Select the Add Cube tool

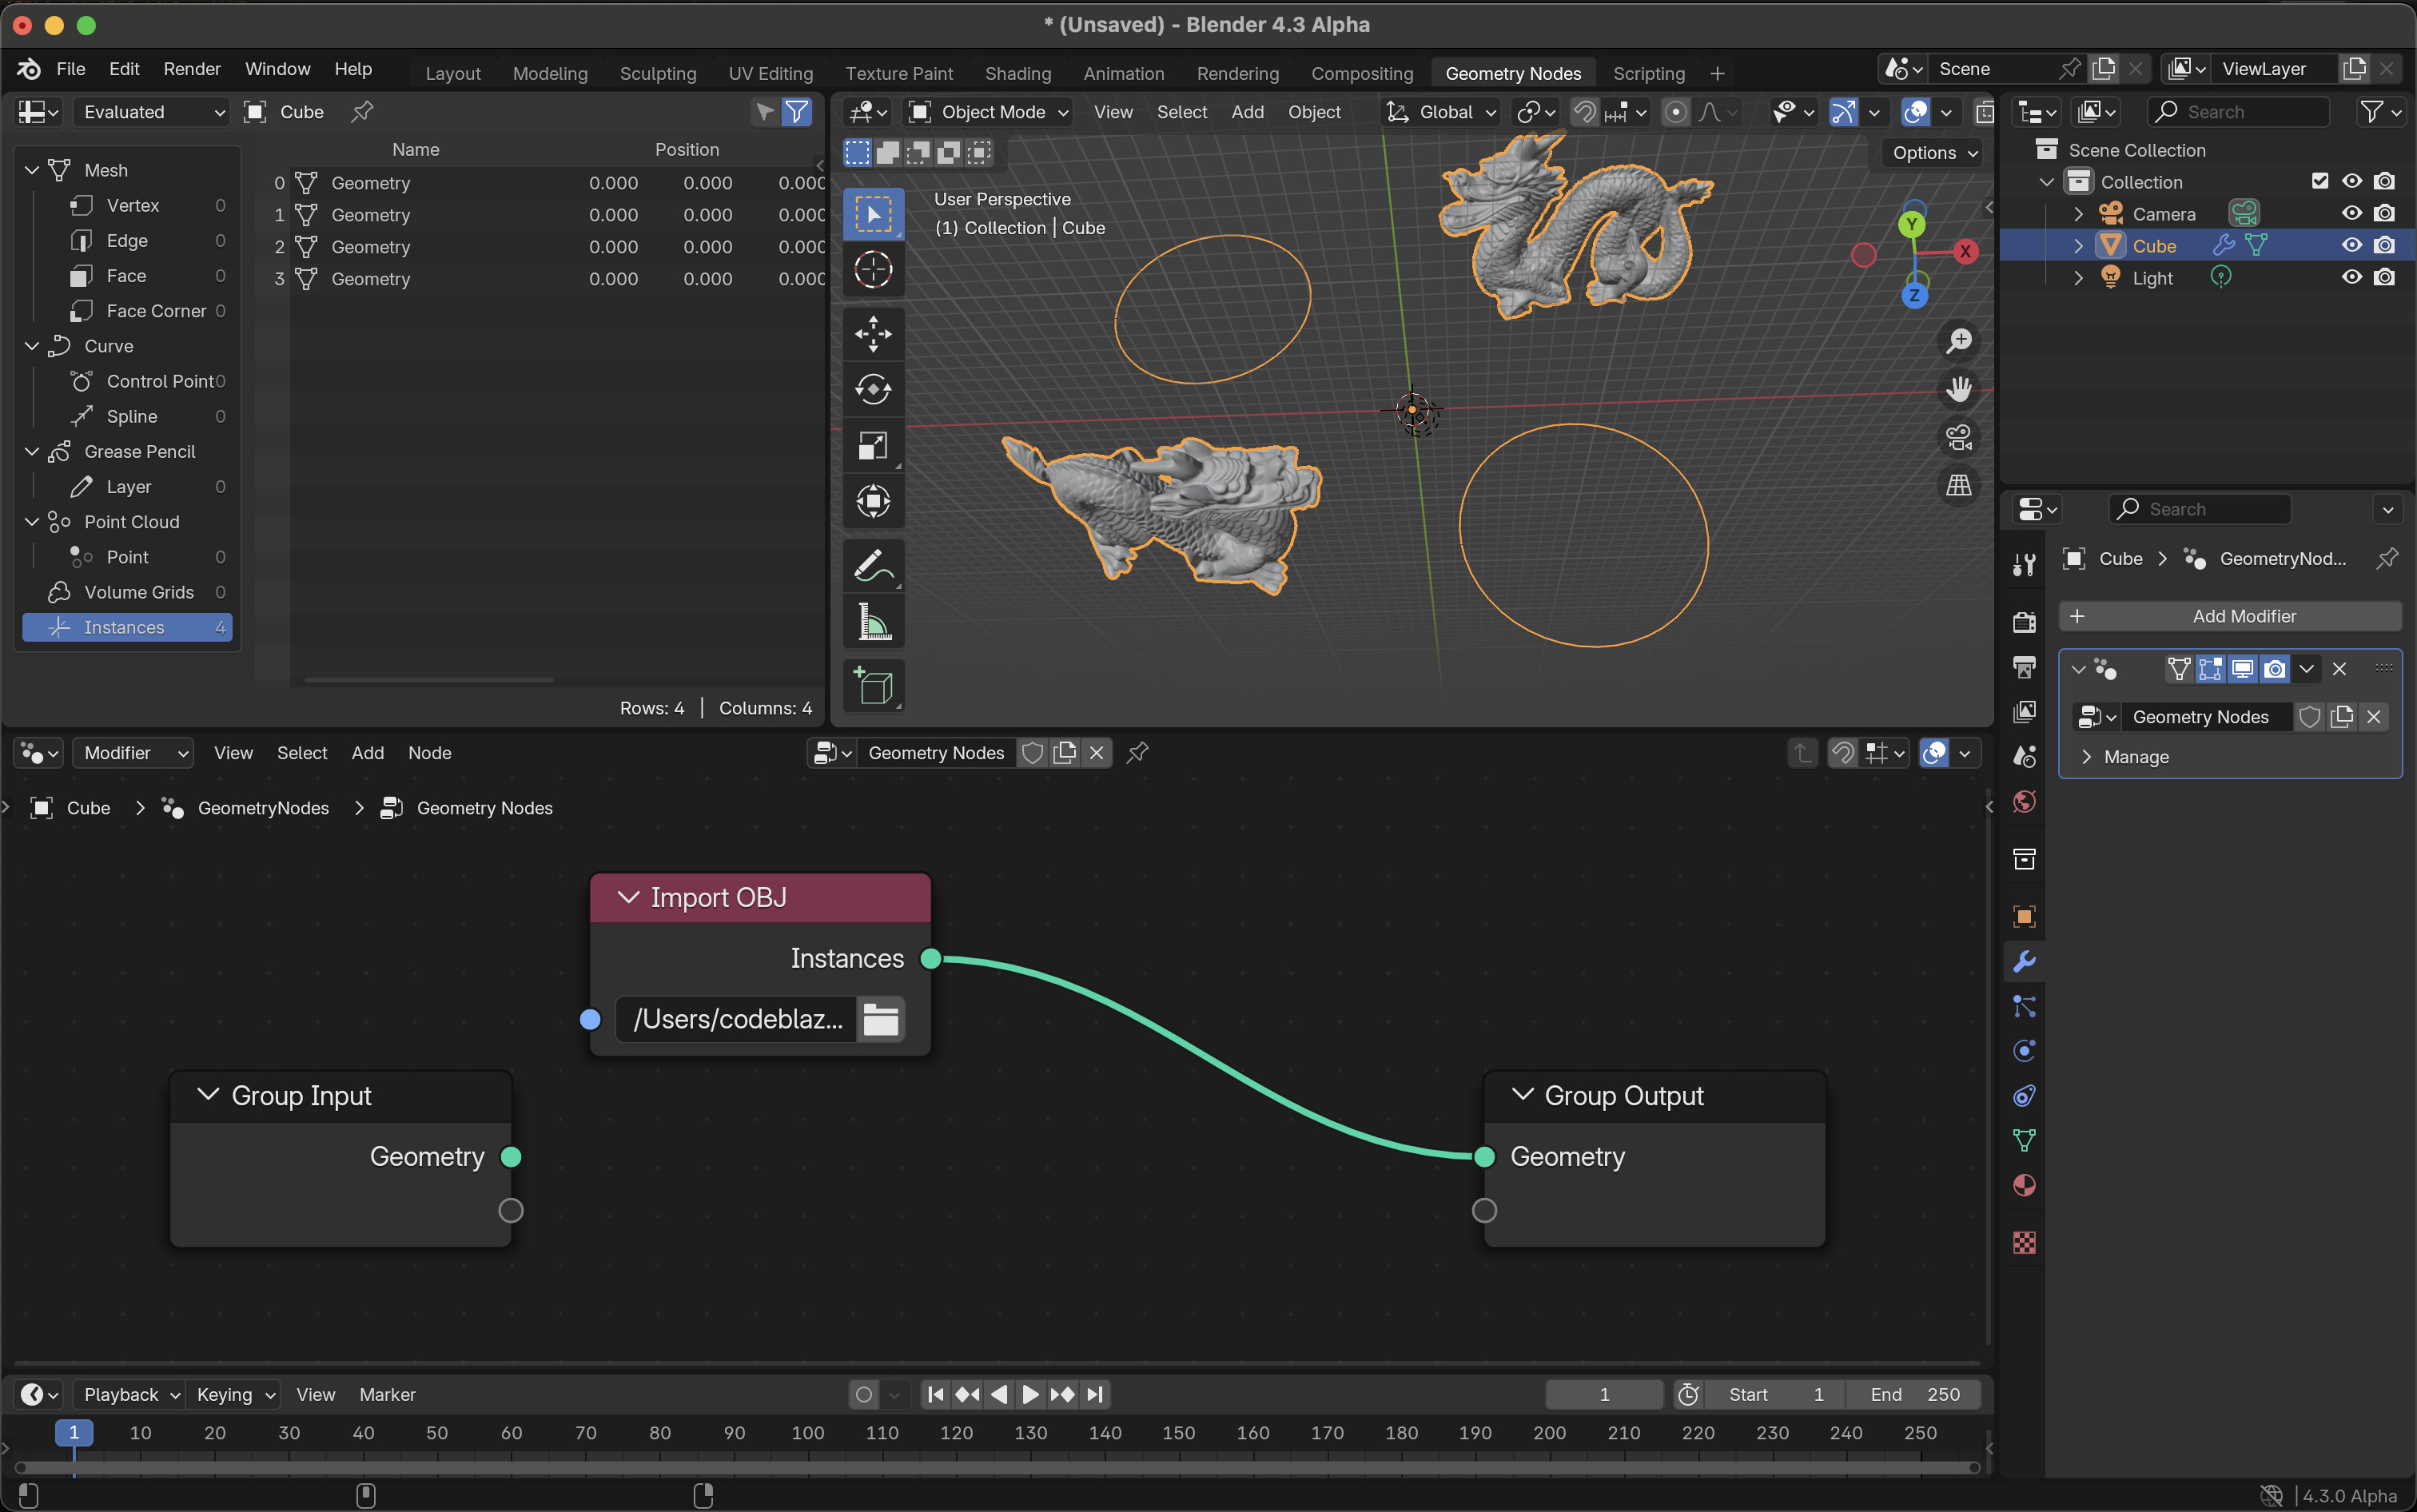[873, 687]
